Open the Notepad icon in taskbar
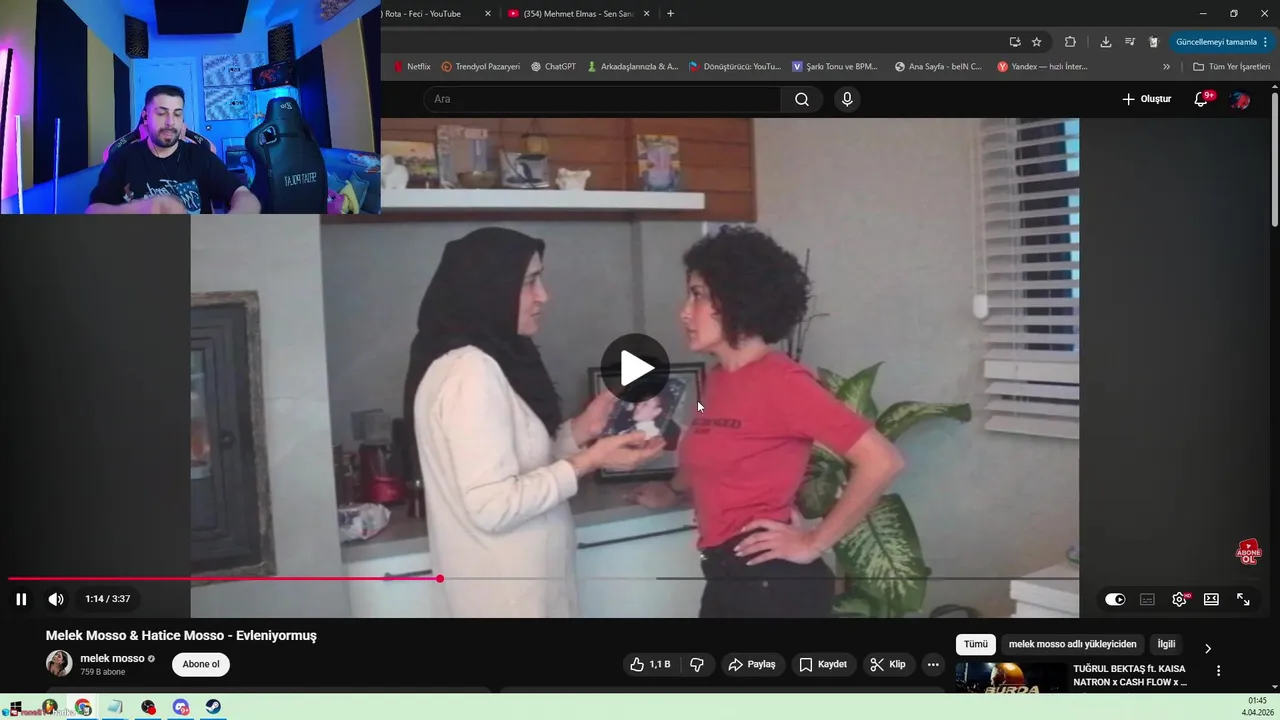Viewport: 1280px width, 720px height. pyautogui.click(x=115, y=707)
